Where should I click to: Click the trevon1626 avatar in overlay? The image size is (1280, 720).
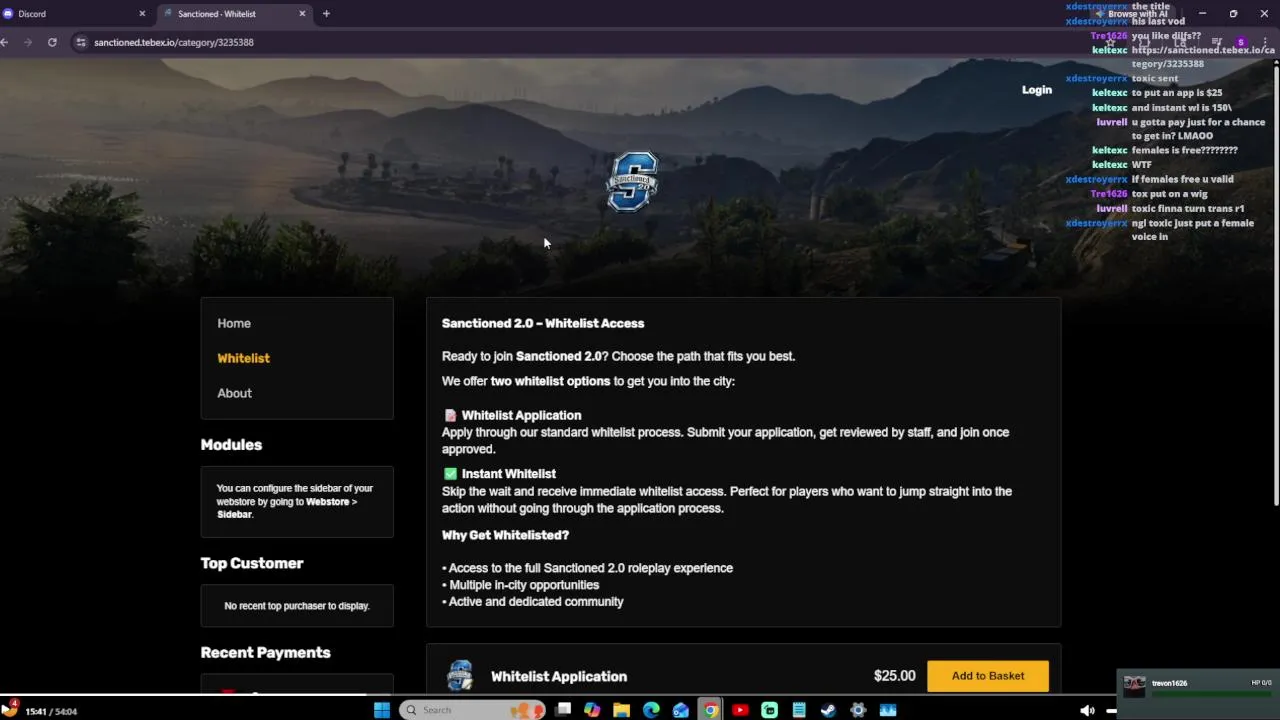click(x=1134, y=685)
